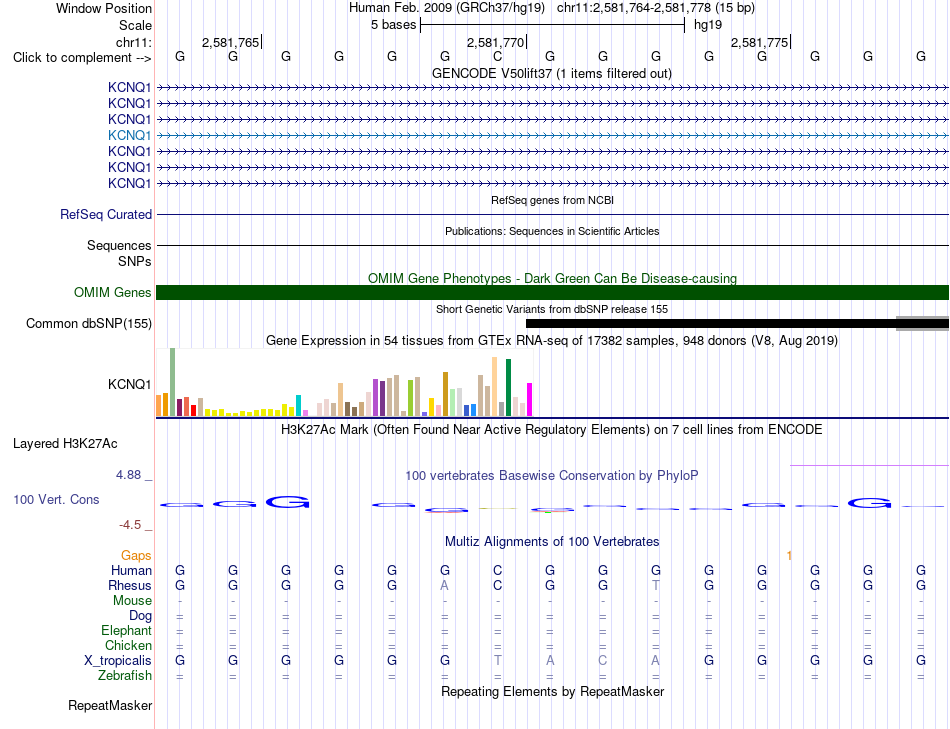Select the Rhesus alignment row label
Image resolution: width=950 pixels, height=729 pixels.
click(130, 585)
